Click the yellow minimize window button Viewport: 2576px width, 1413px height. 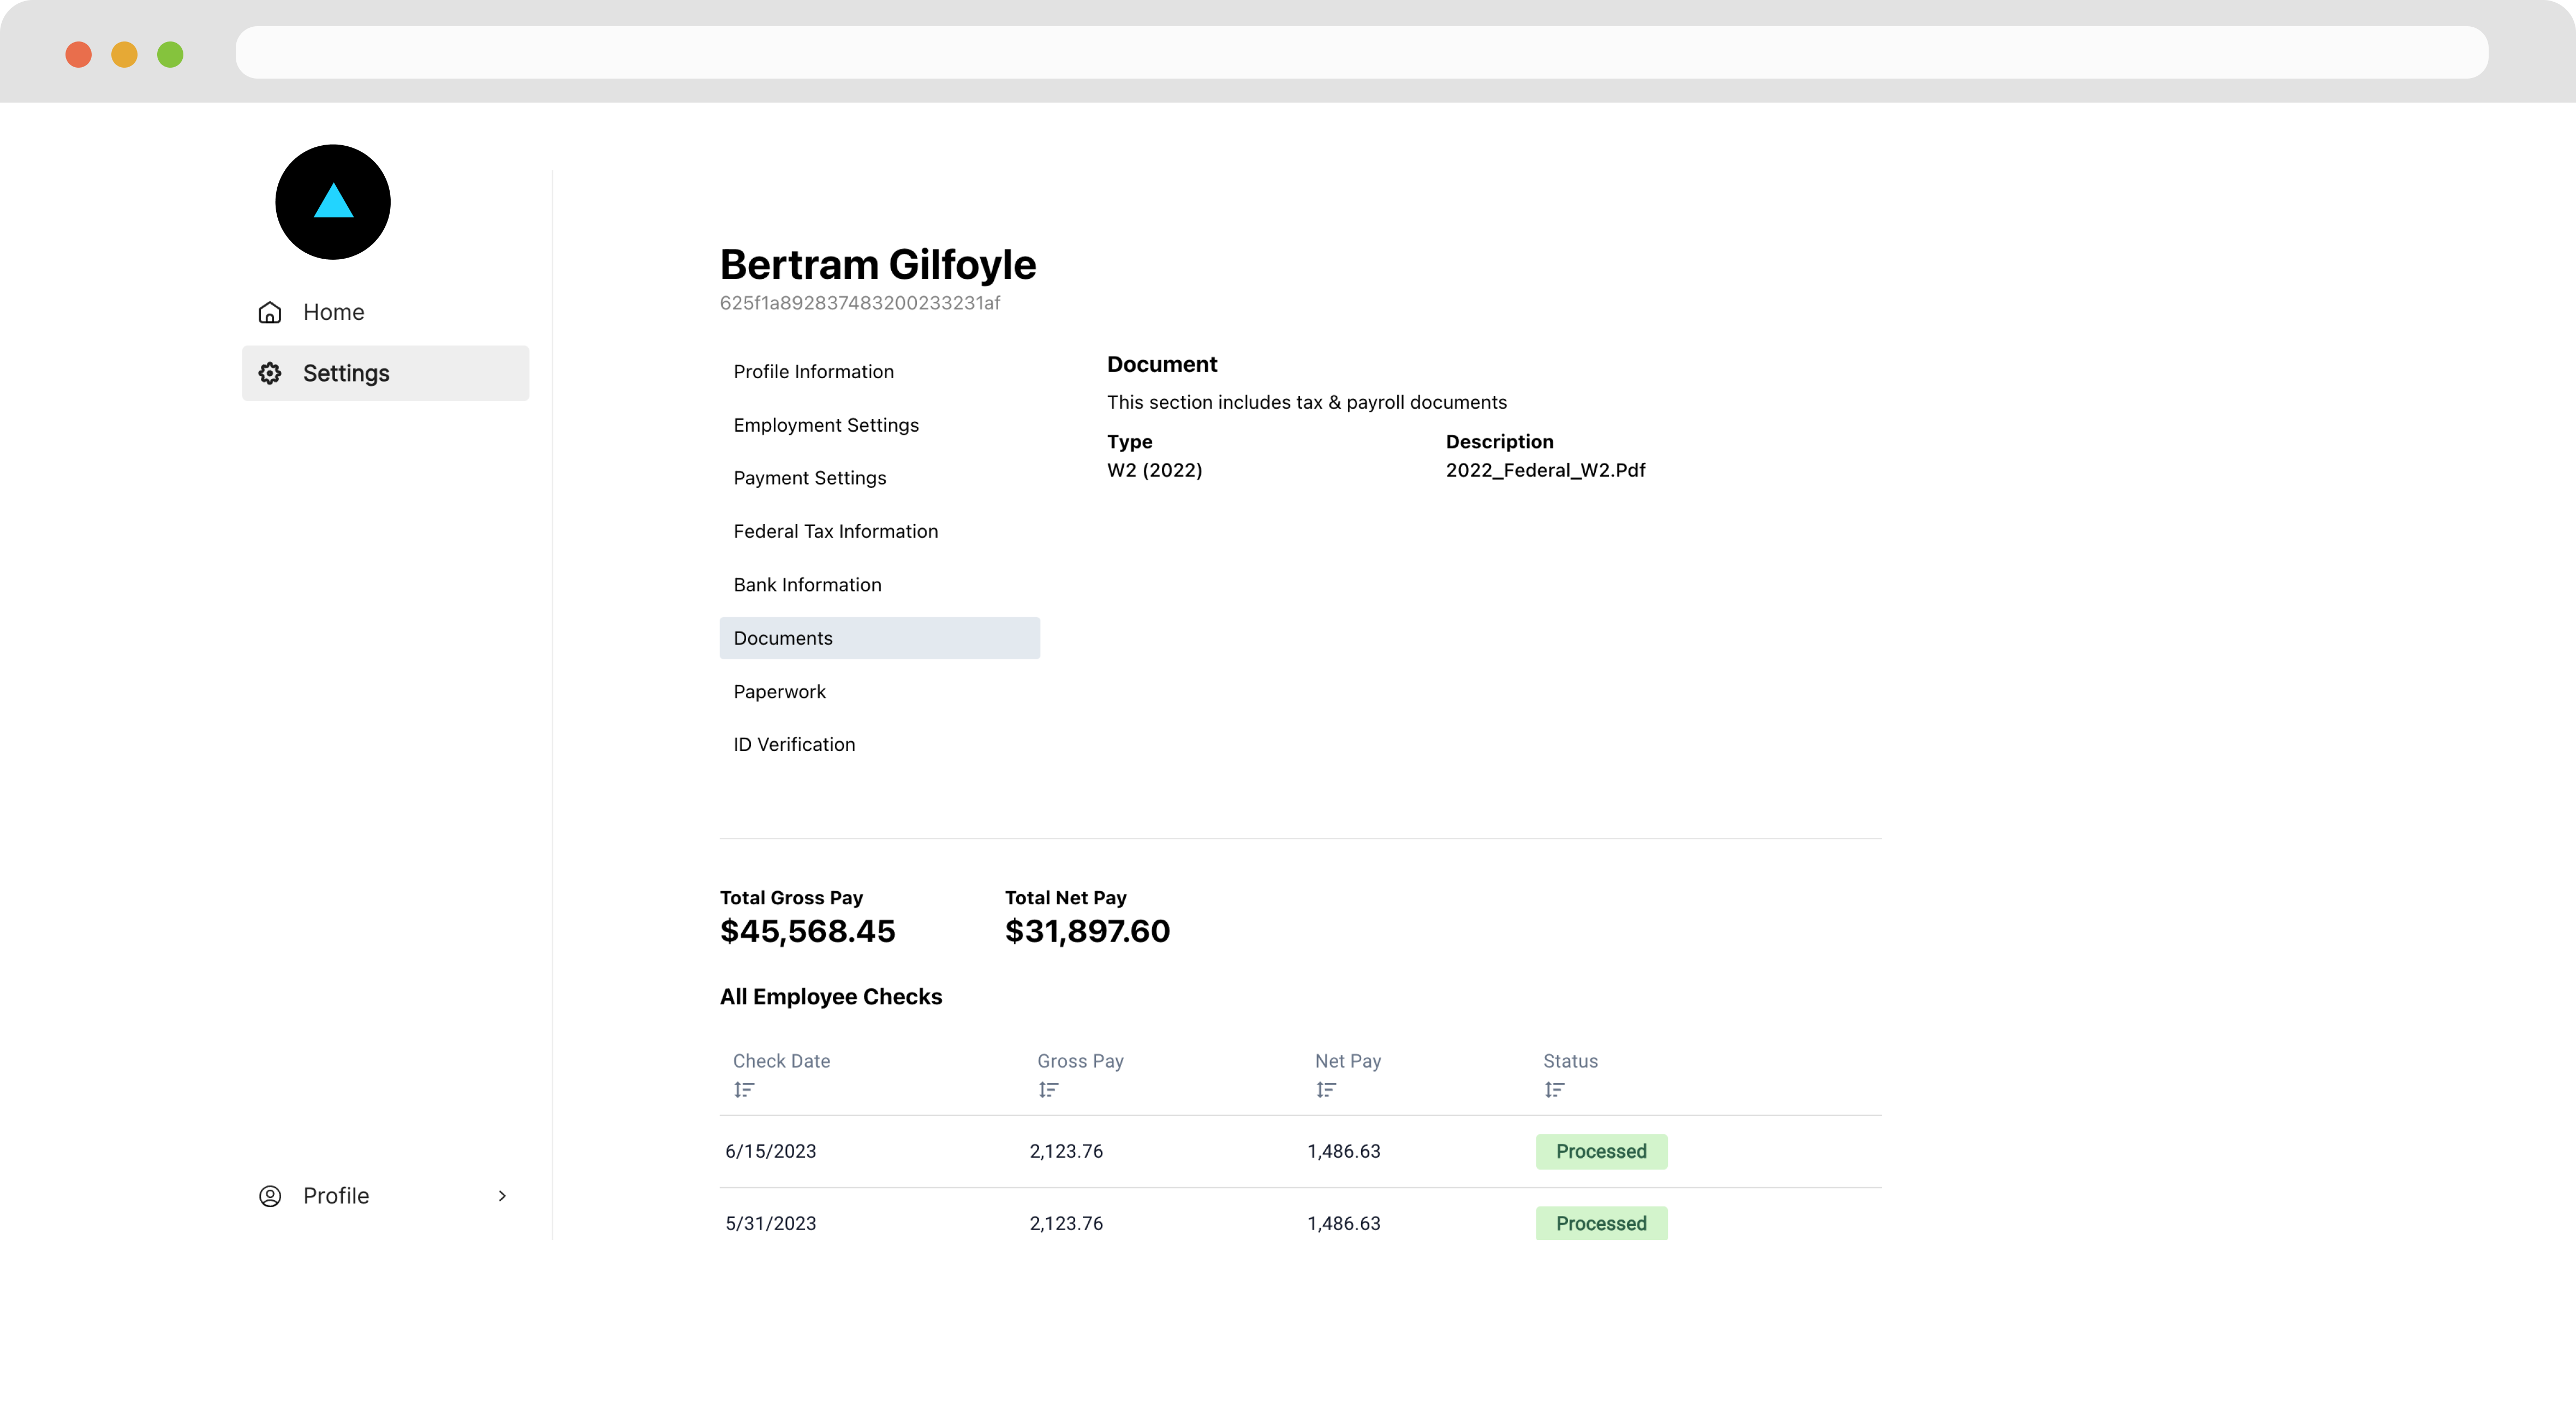click(124, 54)
